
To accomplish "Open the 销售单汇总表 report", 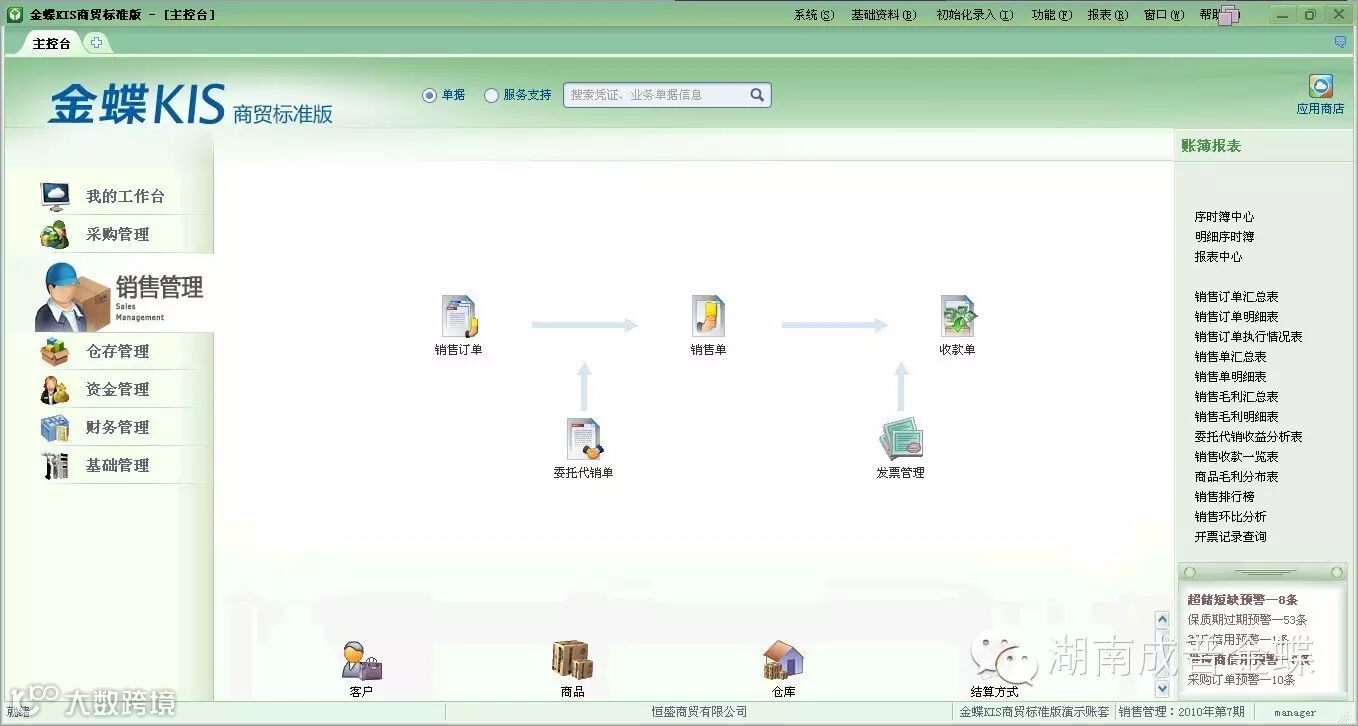I will pyautogui.click(x=1230, y=357).
